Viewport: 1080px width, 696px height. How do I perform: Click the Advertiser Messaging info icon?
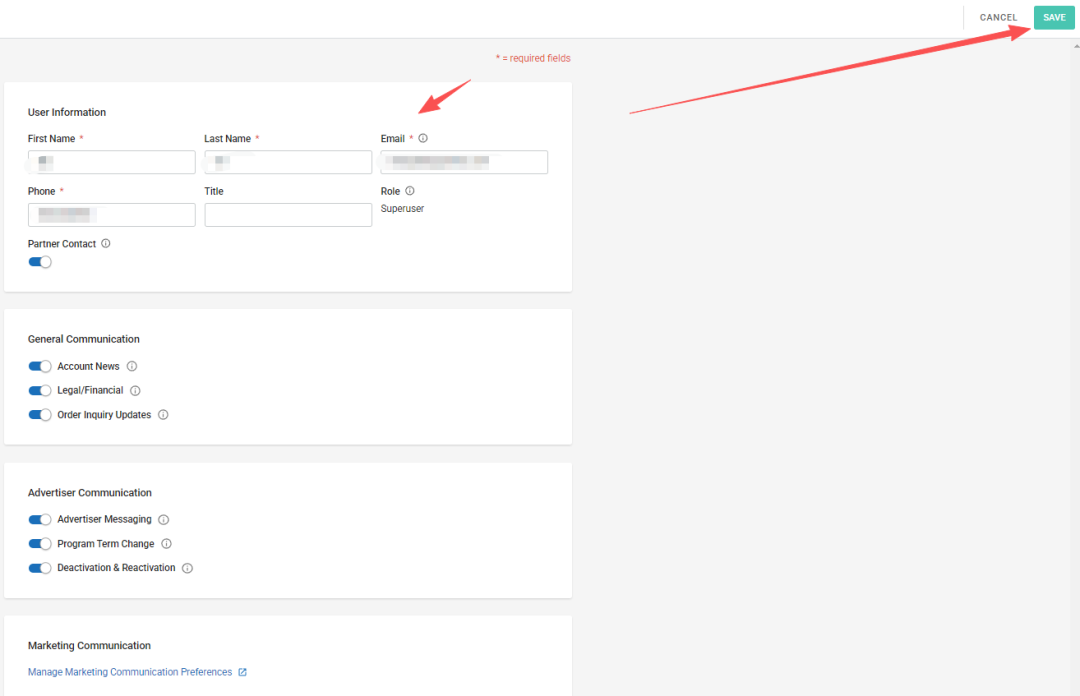[x=163, y=520]
